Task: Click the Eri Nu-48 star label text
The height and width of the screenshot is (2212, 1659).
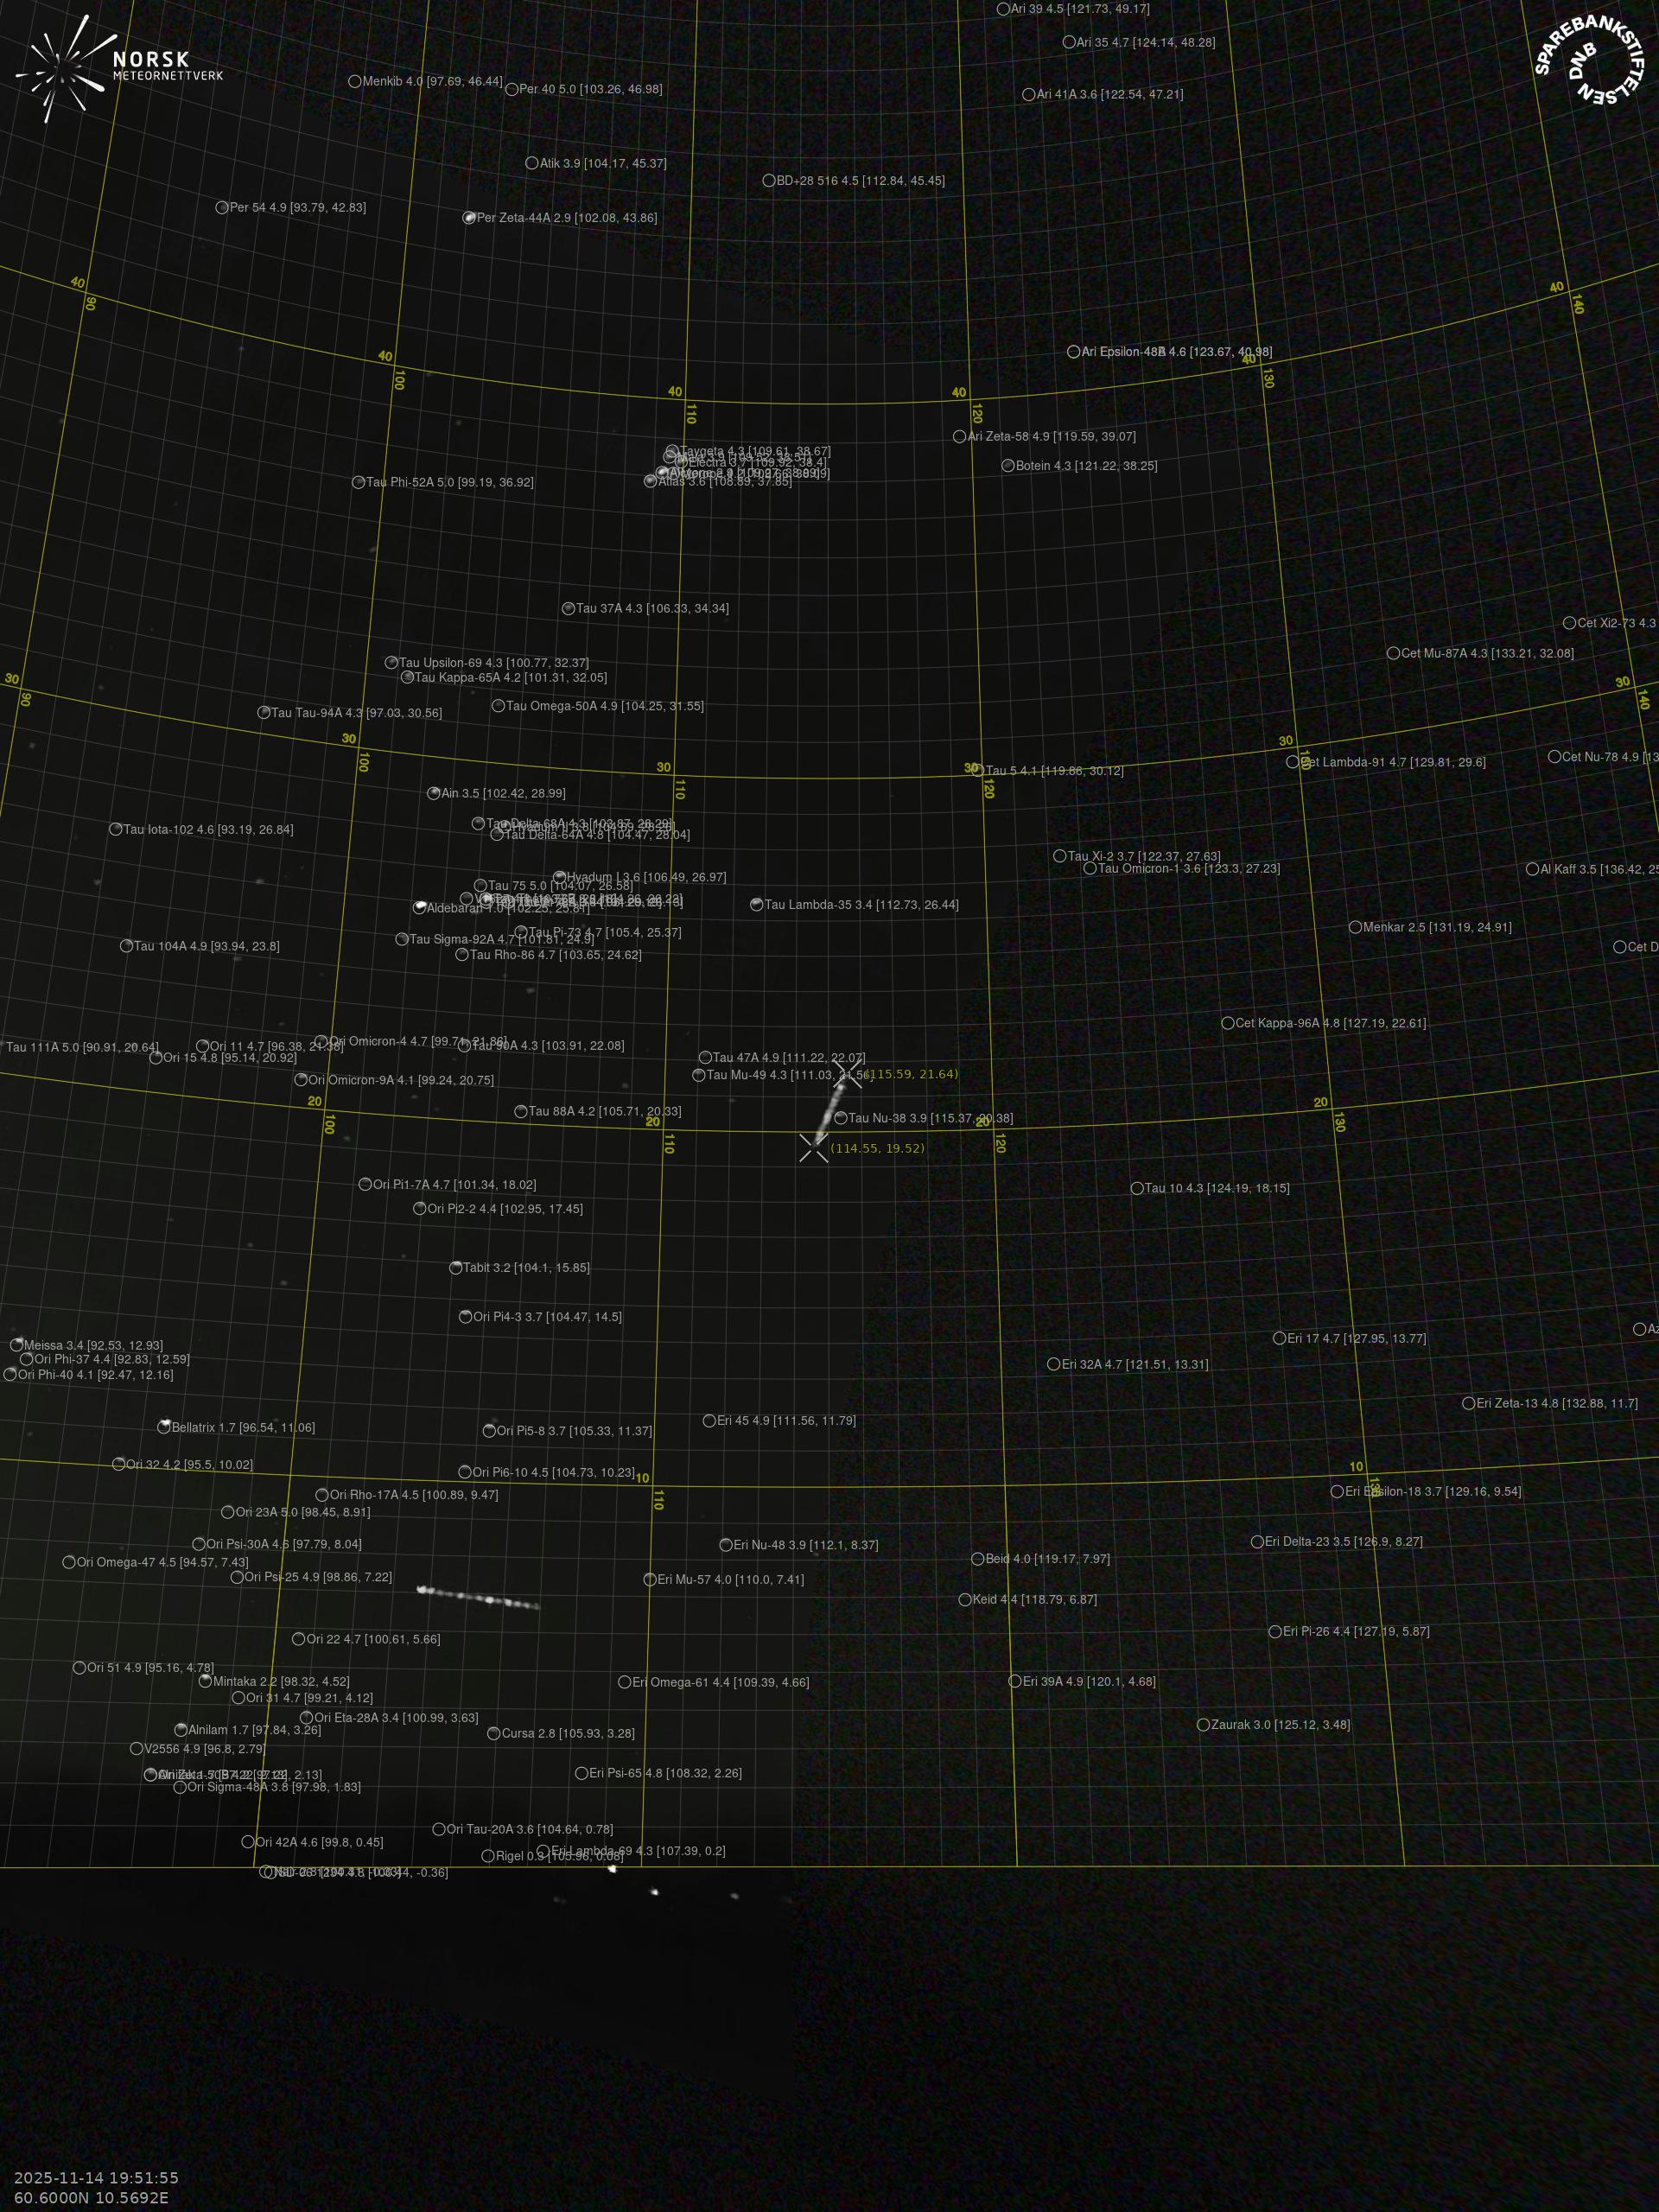Action: pyautogui.click(x=805, y=1544)
